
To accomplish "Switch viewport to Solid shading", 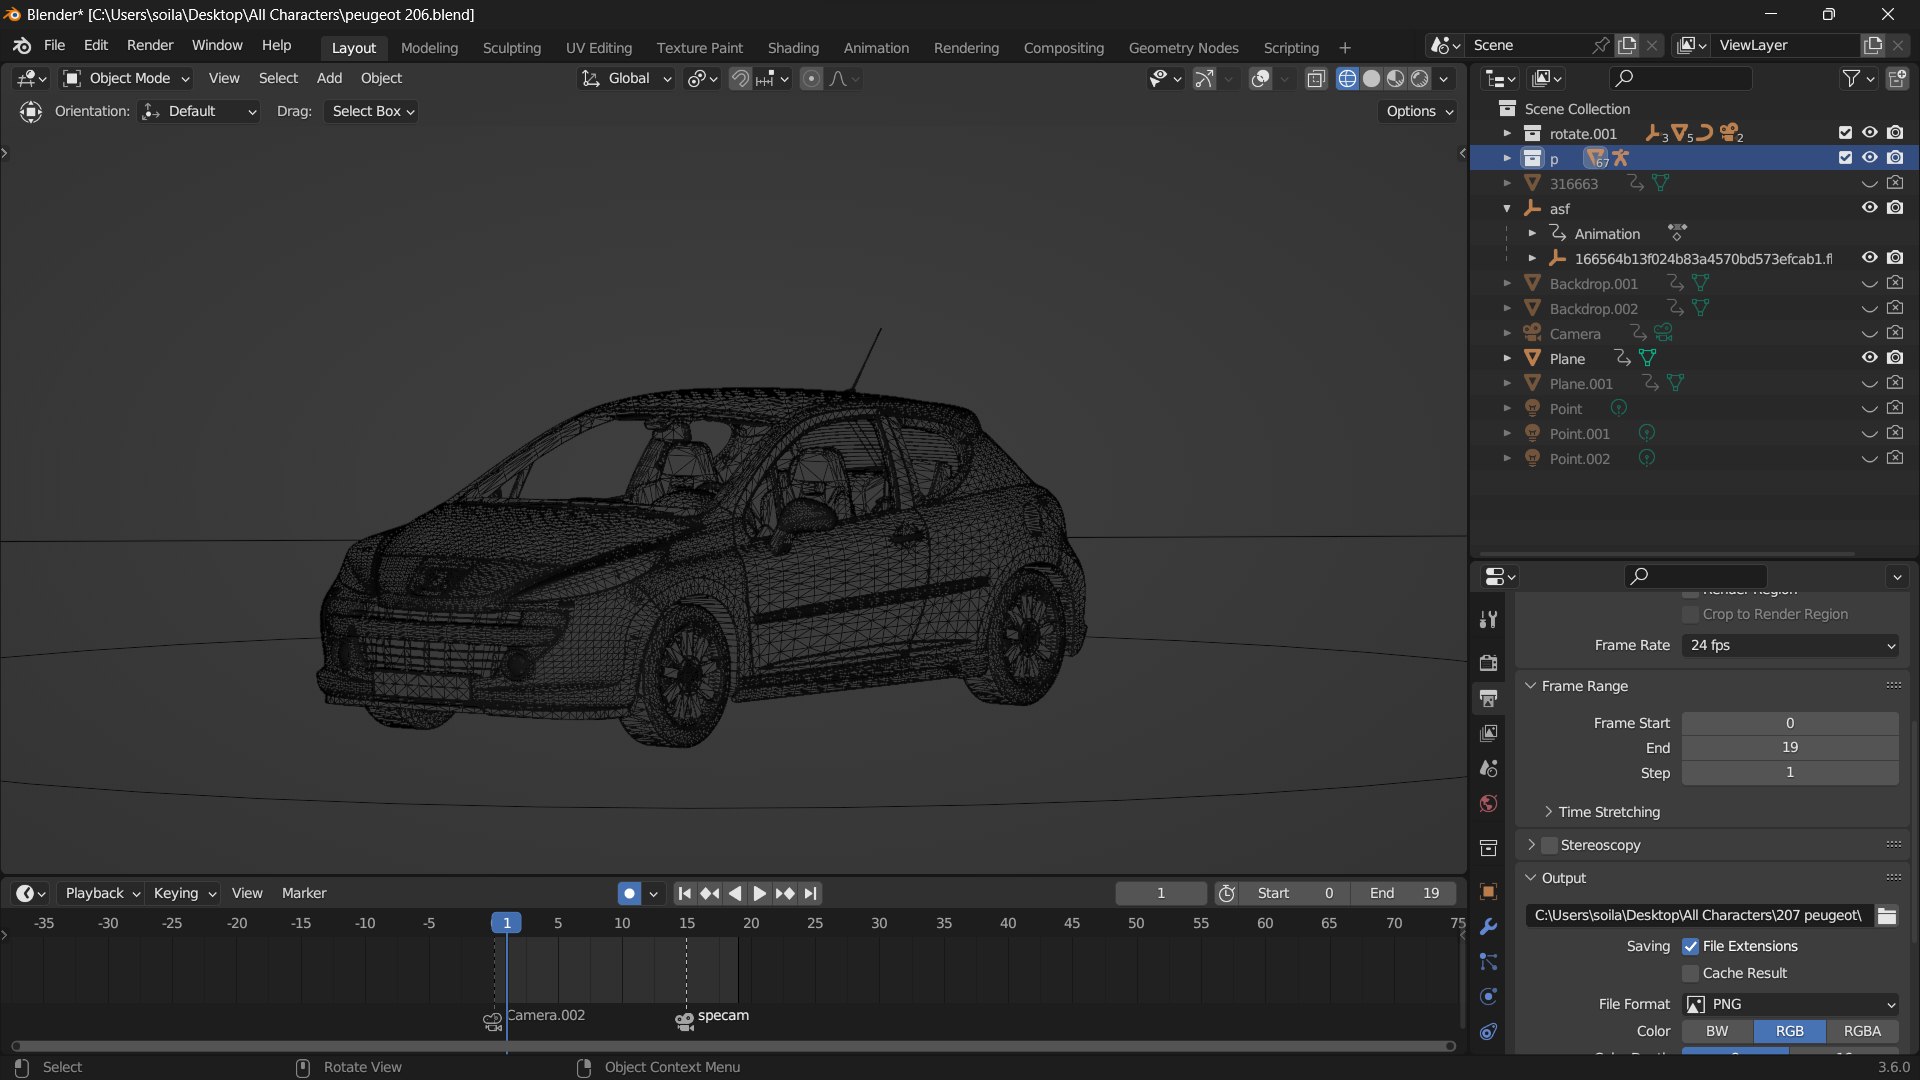I will tap(1371, 78).
